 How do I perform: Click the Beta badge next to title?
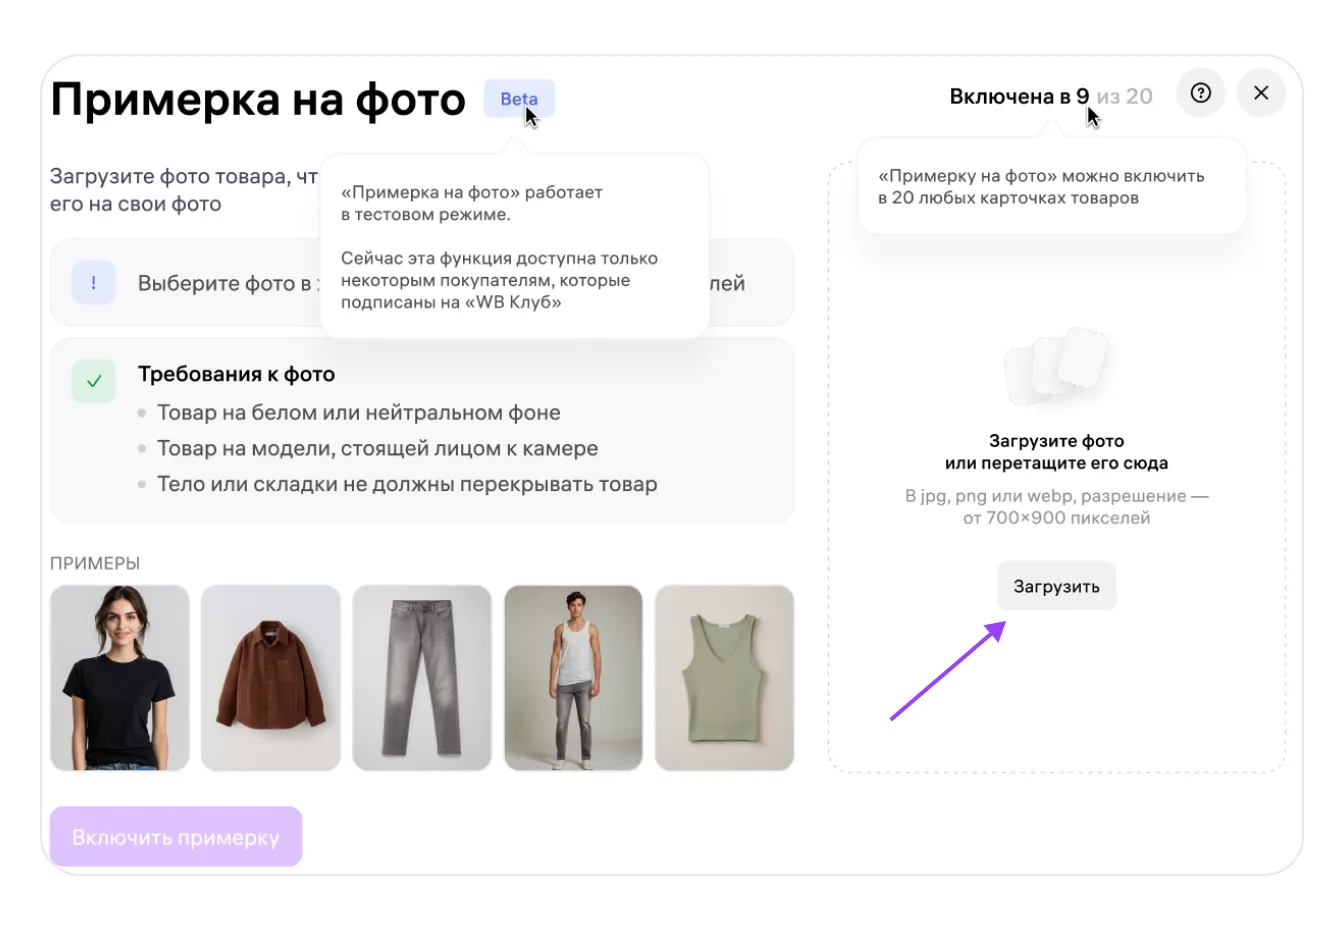(519, 99)
